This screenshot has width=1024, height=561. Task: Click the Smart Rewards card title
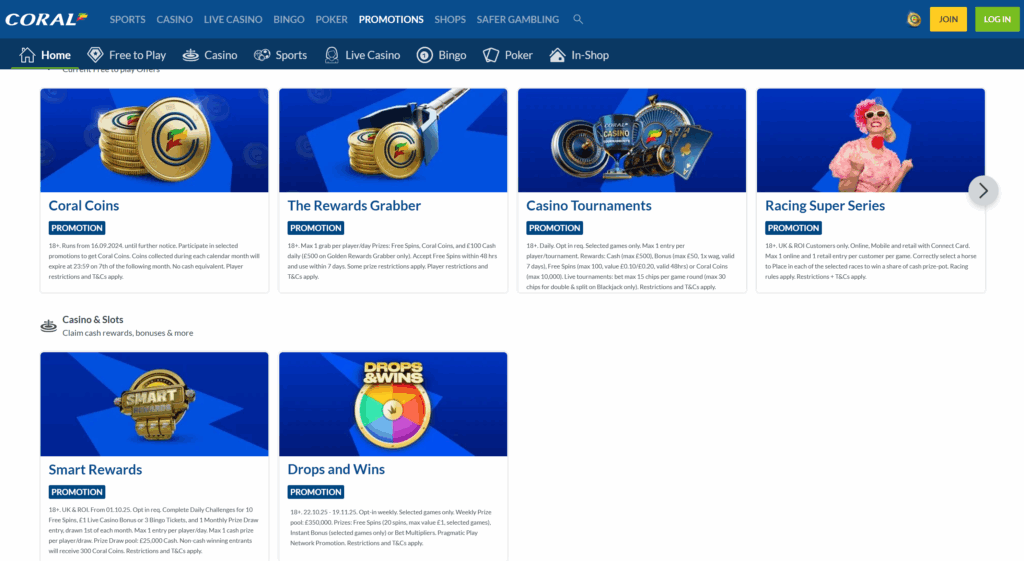[96, 470]
